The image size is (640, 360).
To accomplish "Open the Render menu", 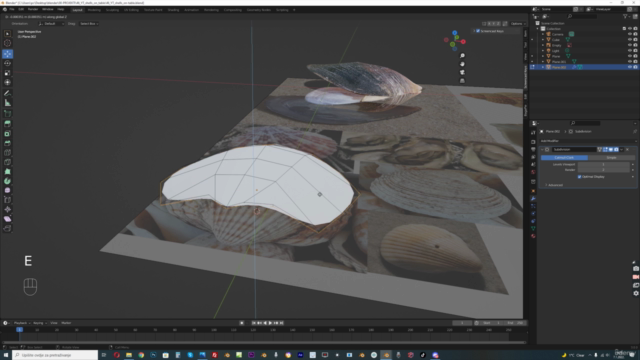I will coord(33,9).
